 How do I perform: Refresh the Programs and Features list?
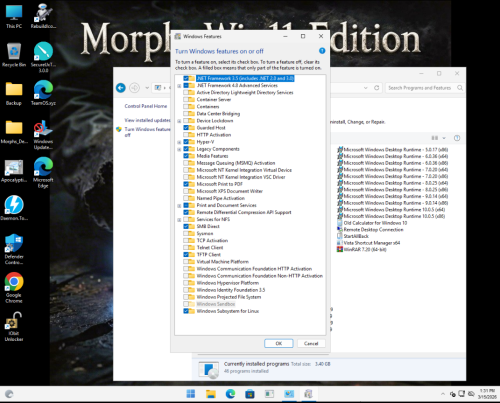377,88
